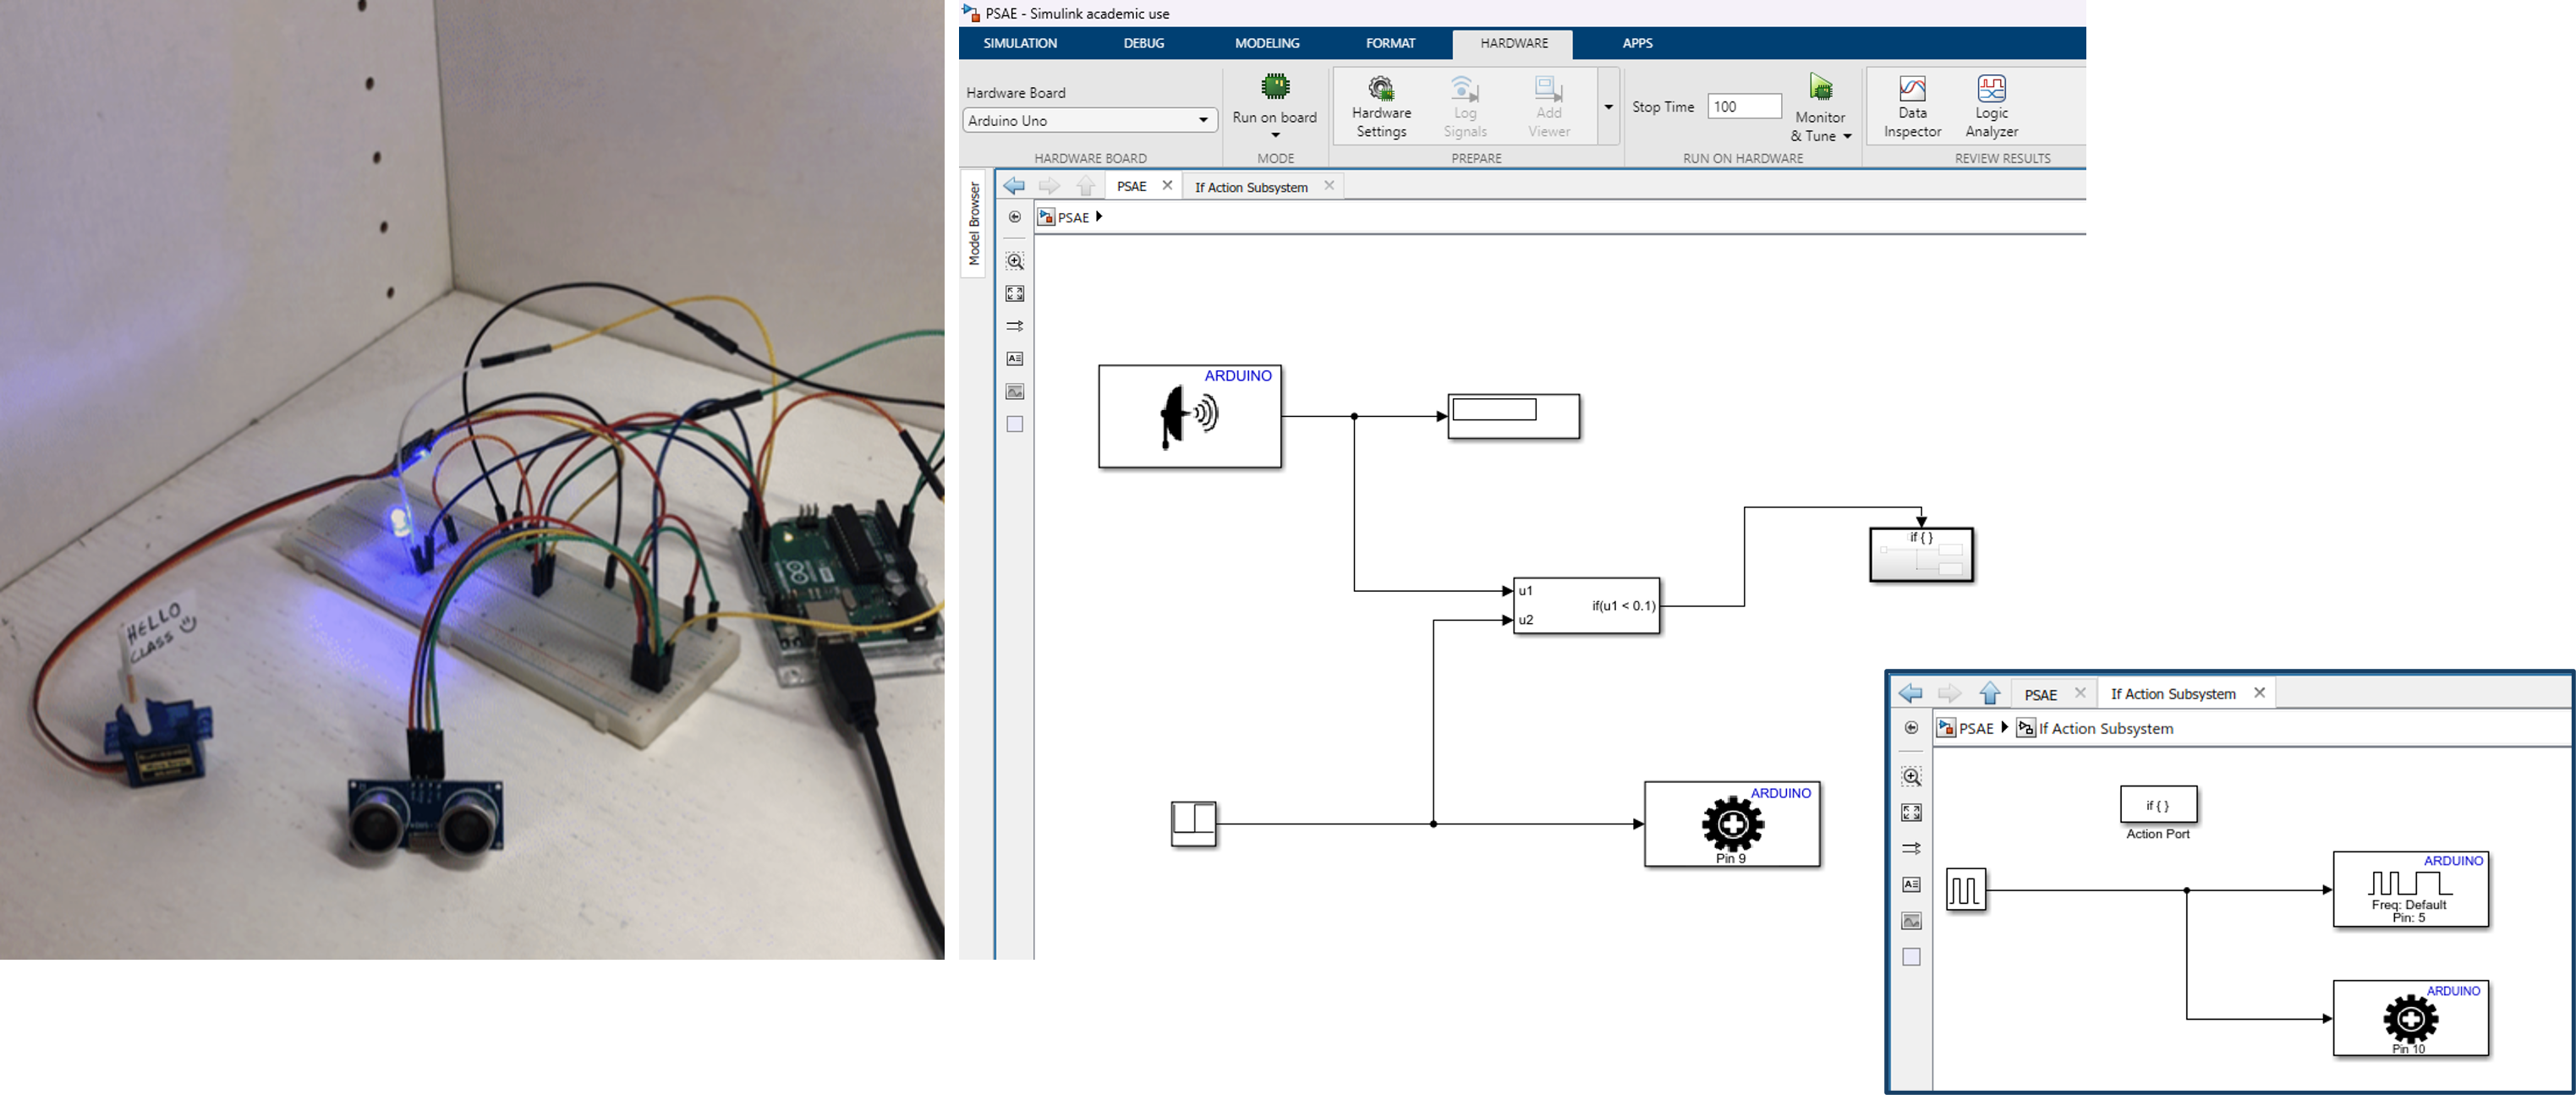The image size is (2576, 1095).
Task: Click the Back arrow in main window
Action: click(x=1014, y=186)
